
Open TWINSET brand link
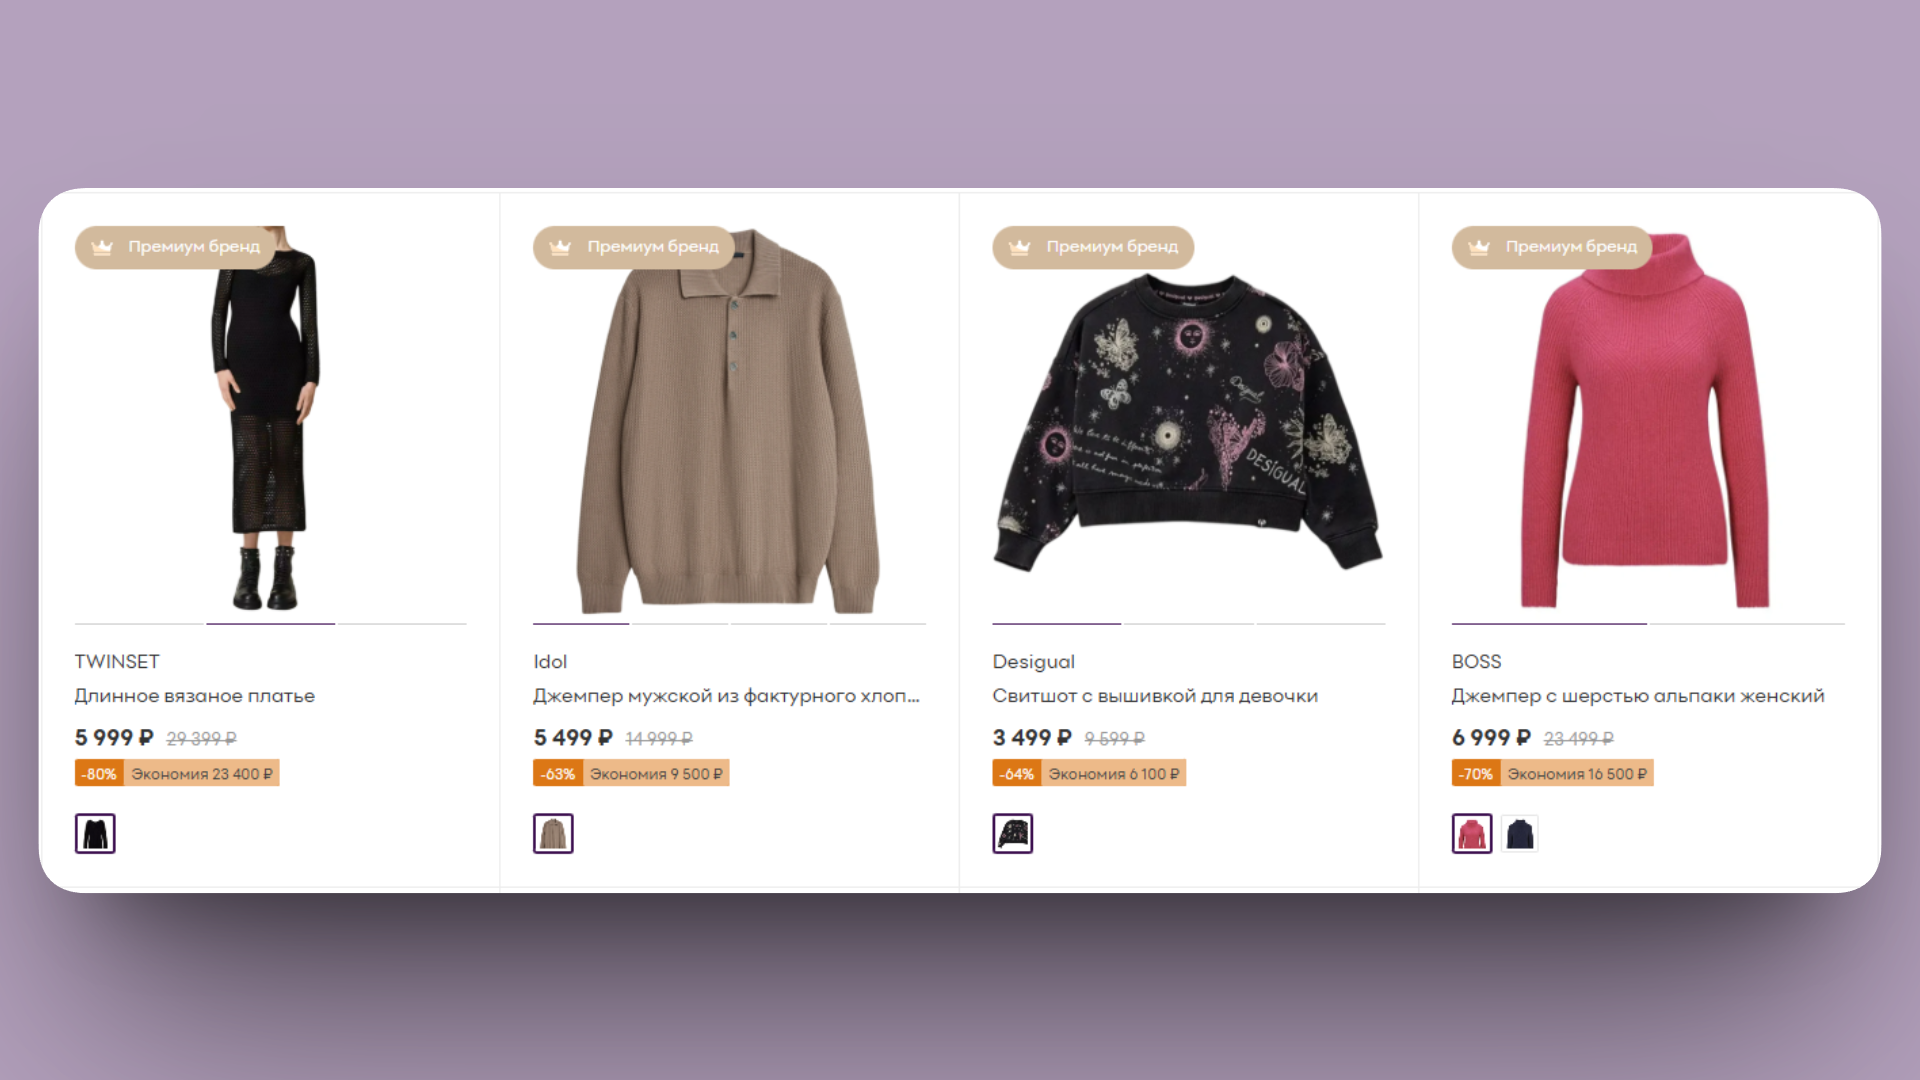tap(117, 662)
